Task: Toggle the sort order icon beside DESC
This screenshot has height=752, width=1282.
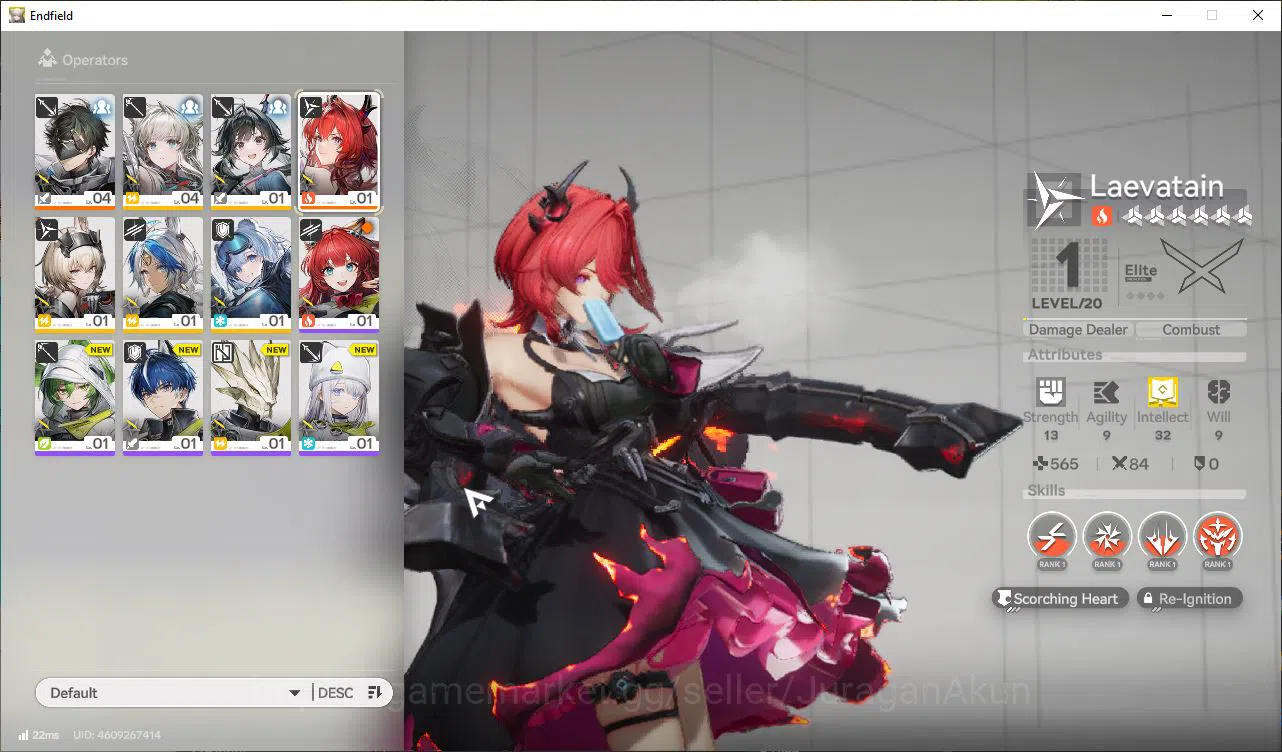Action: coord(375,692)
